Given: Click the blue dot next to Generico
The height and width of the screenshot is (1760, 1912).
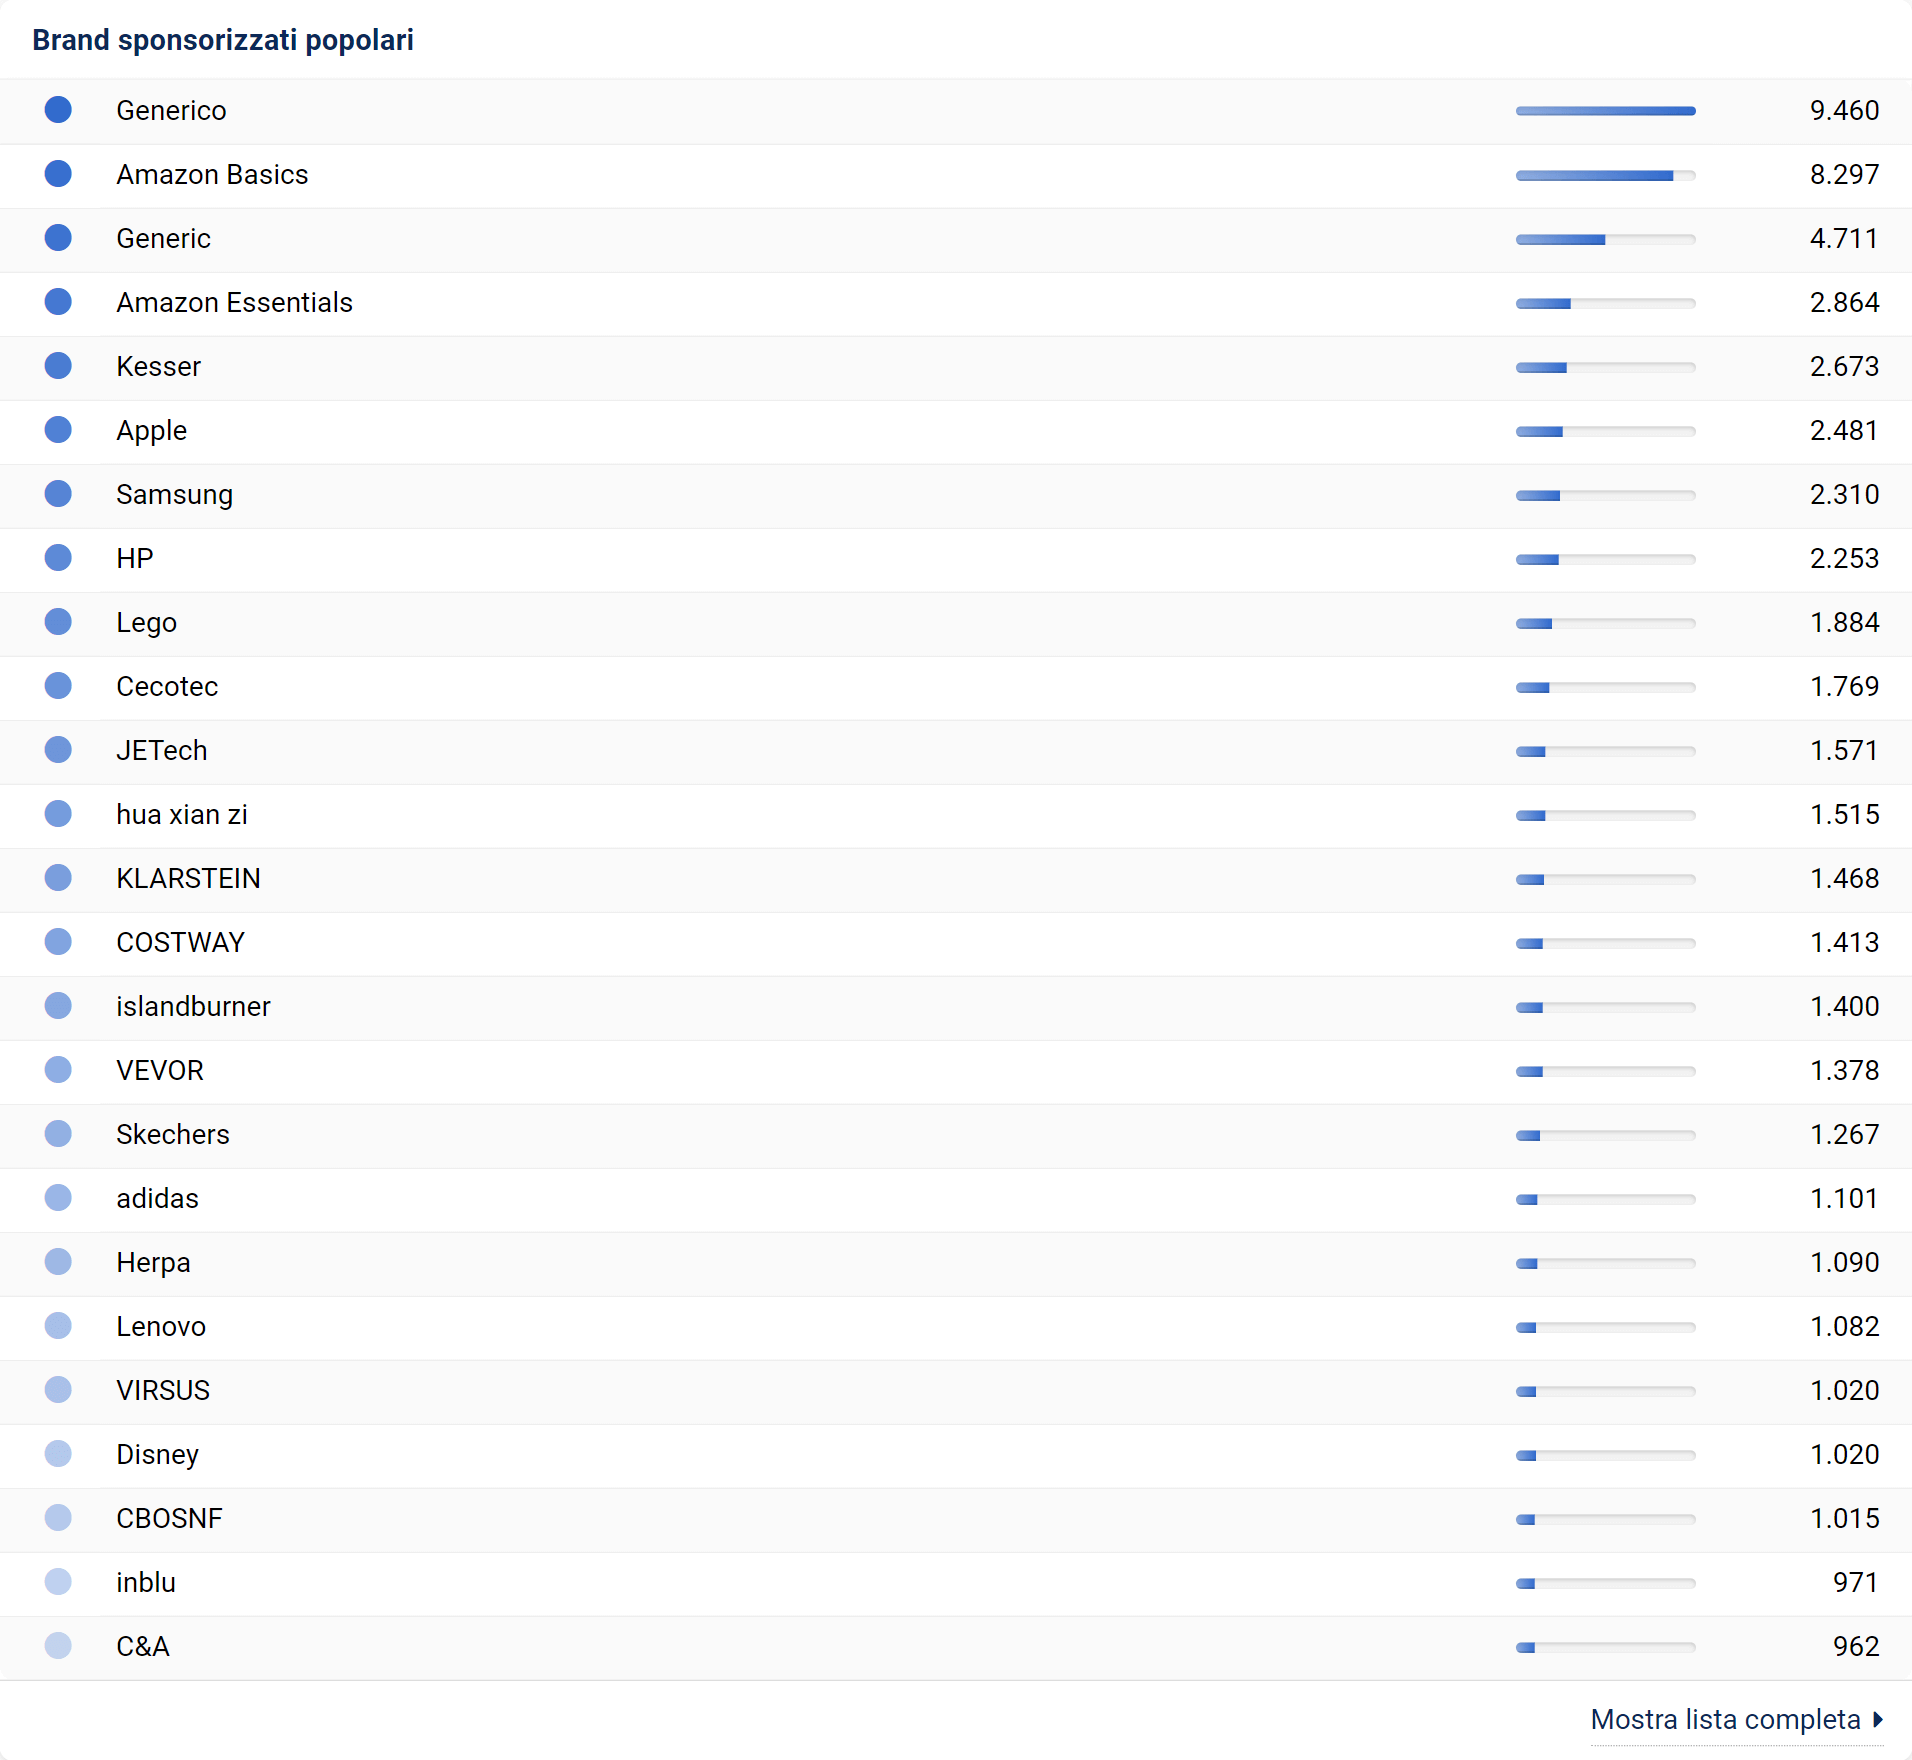Looking at the screenshot, I should tap(58, 110).
